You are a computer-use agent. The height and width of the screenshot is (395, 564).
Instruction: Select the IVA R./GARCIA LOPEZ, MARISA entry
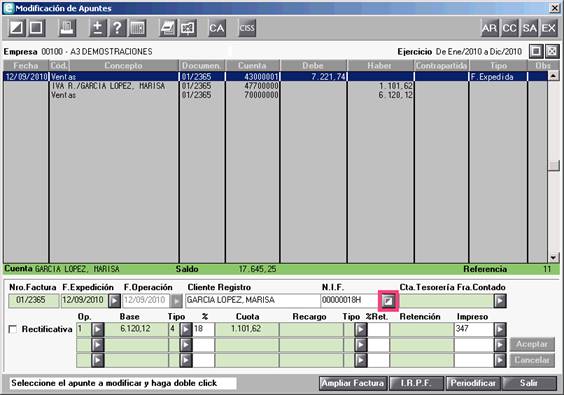275,86
